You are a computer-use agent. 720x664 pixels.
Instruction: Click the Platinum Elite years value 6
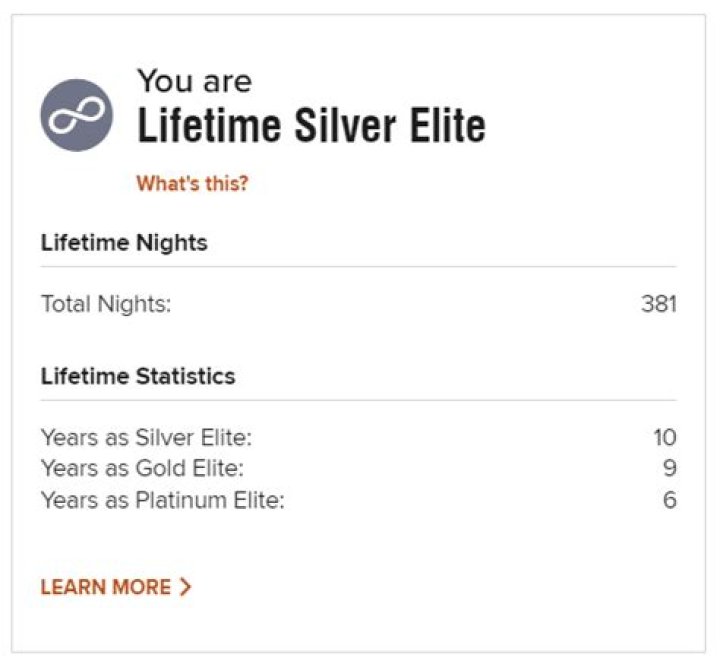[x=669, y=500]
